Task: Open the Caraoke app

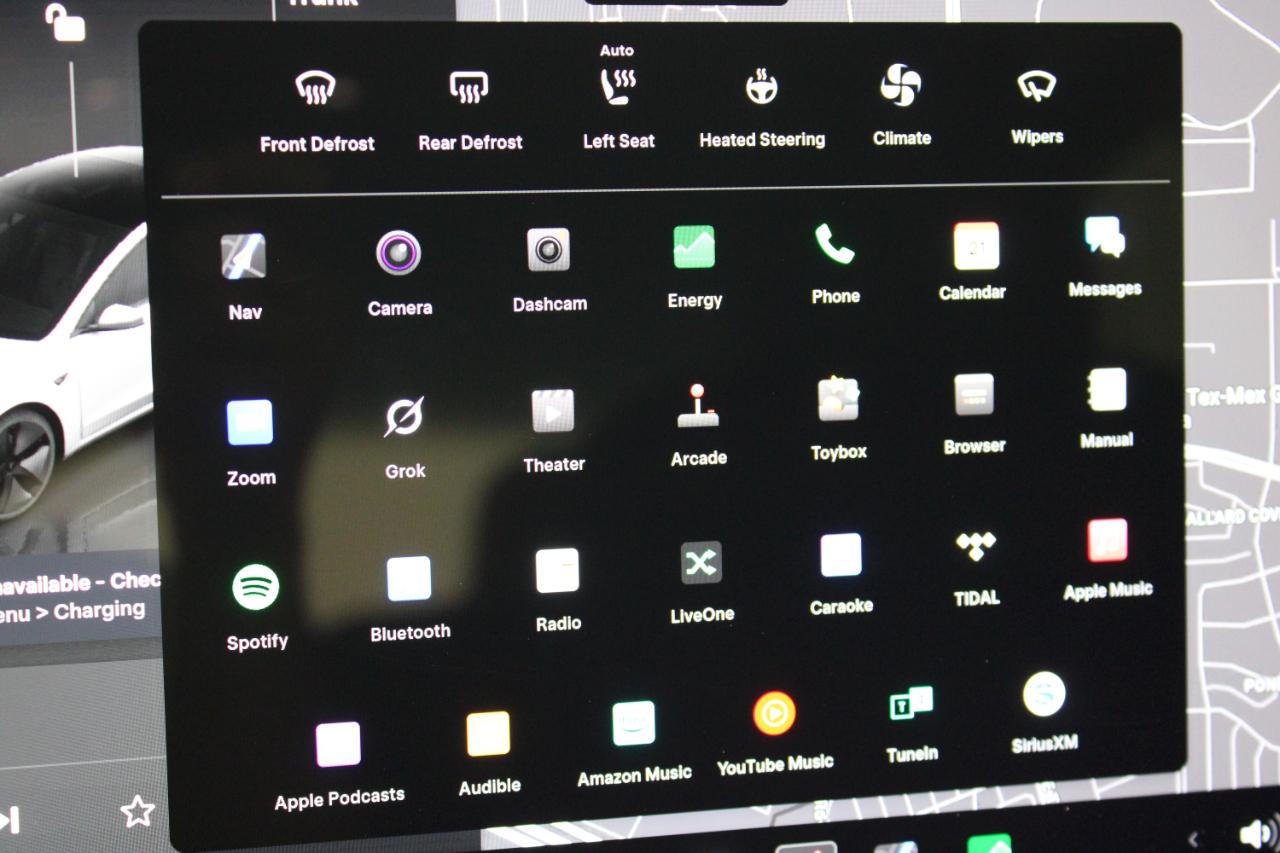Action: click(x=840, y=554)
